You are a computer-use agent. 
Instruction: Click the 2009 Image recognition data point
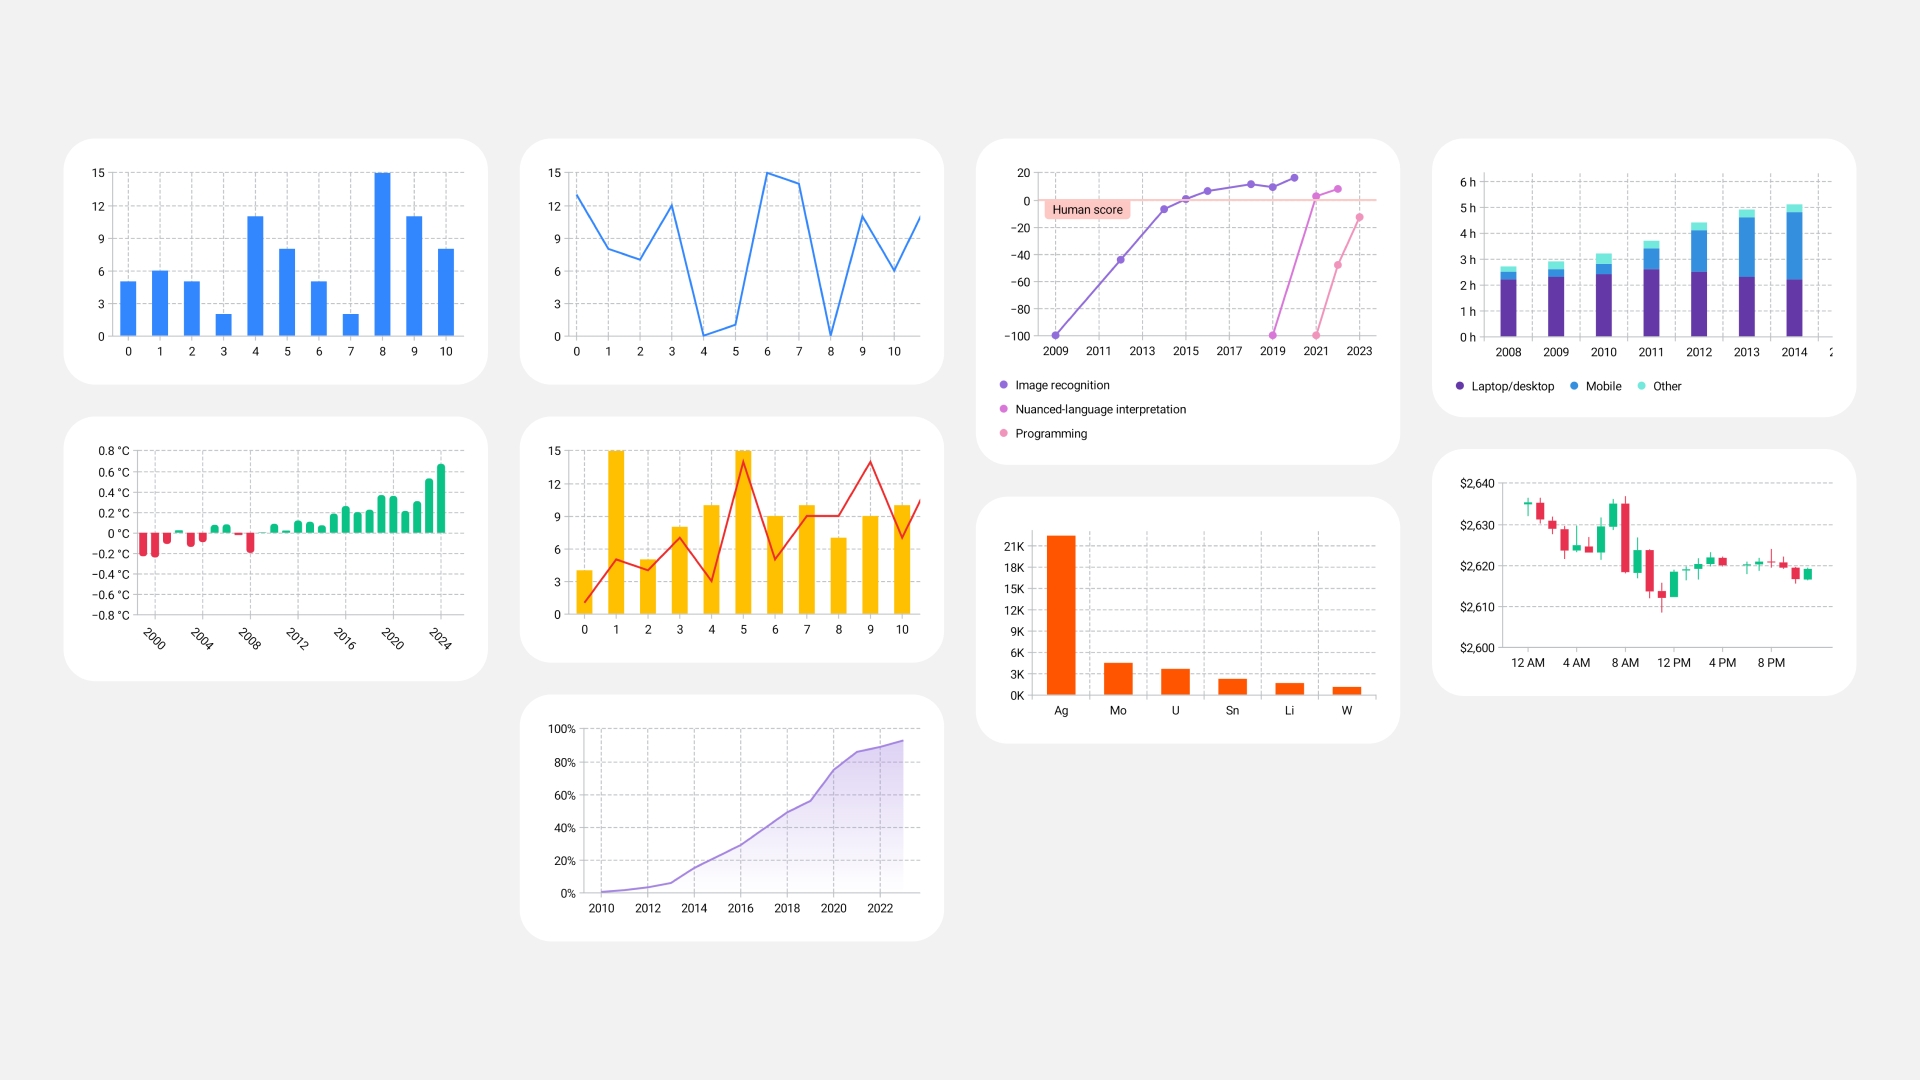1055,336
